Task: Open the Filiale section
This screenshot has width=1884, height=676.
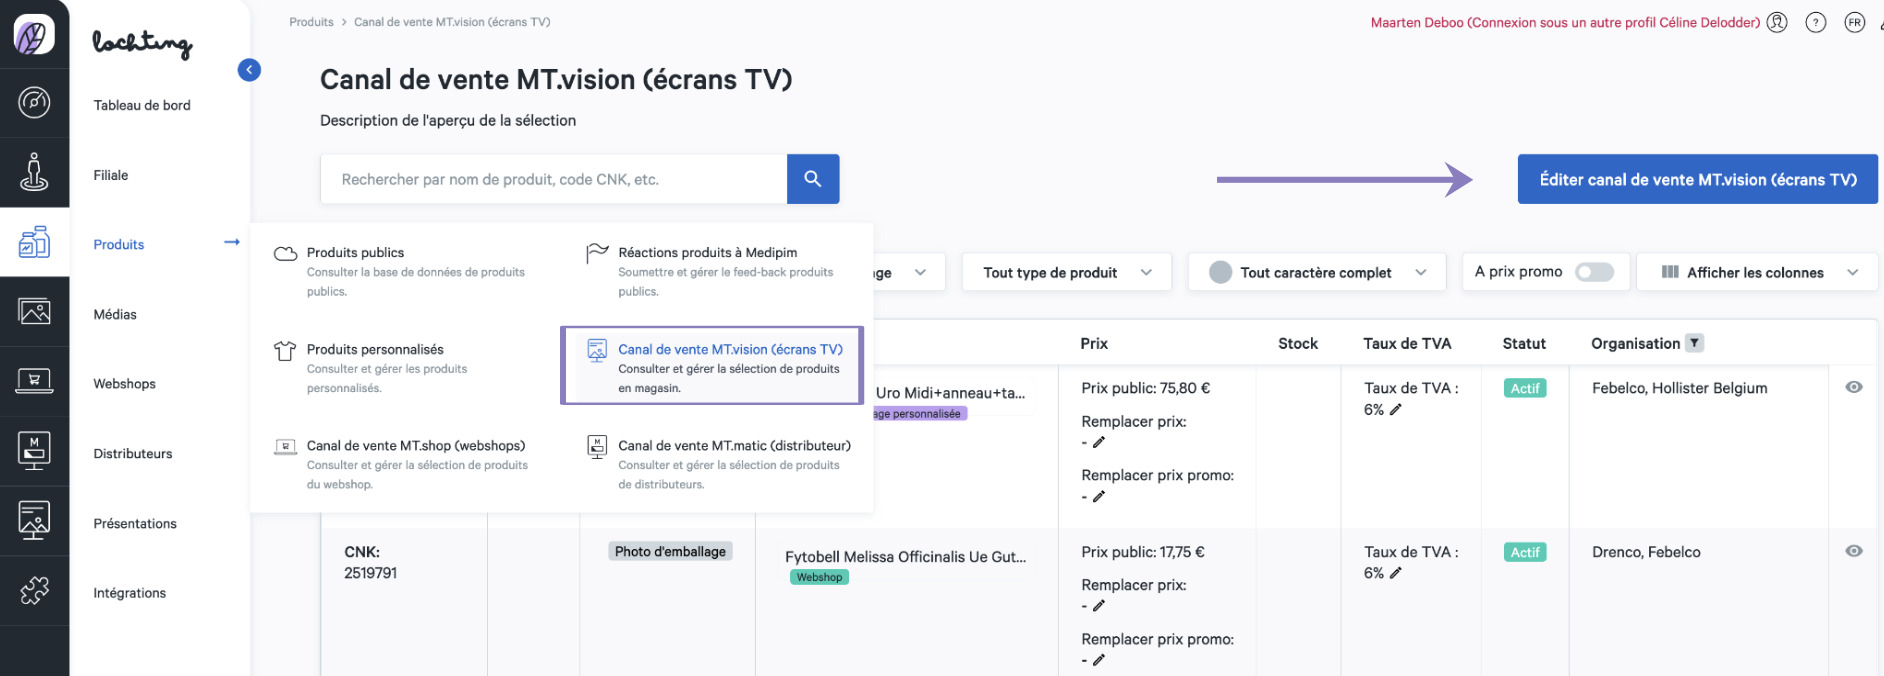Action: pyautogui.click(x=111, y=175)
